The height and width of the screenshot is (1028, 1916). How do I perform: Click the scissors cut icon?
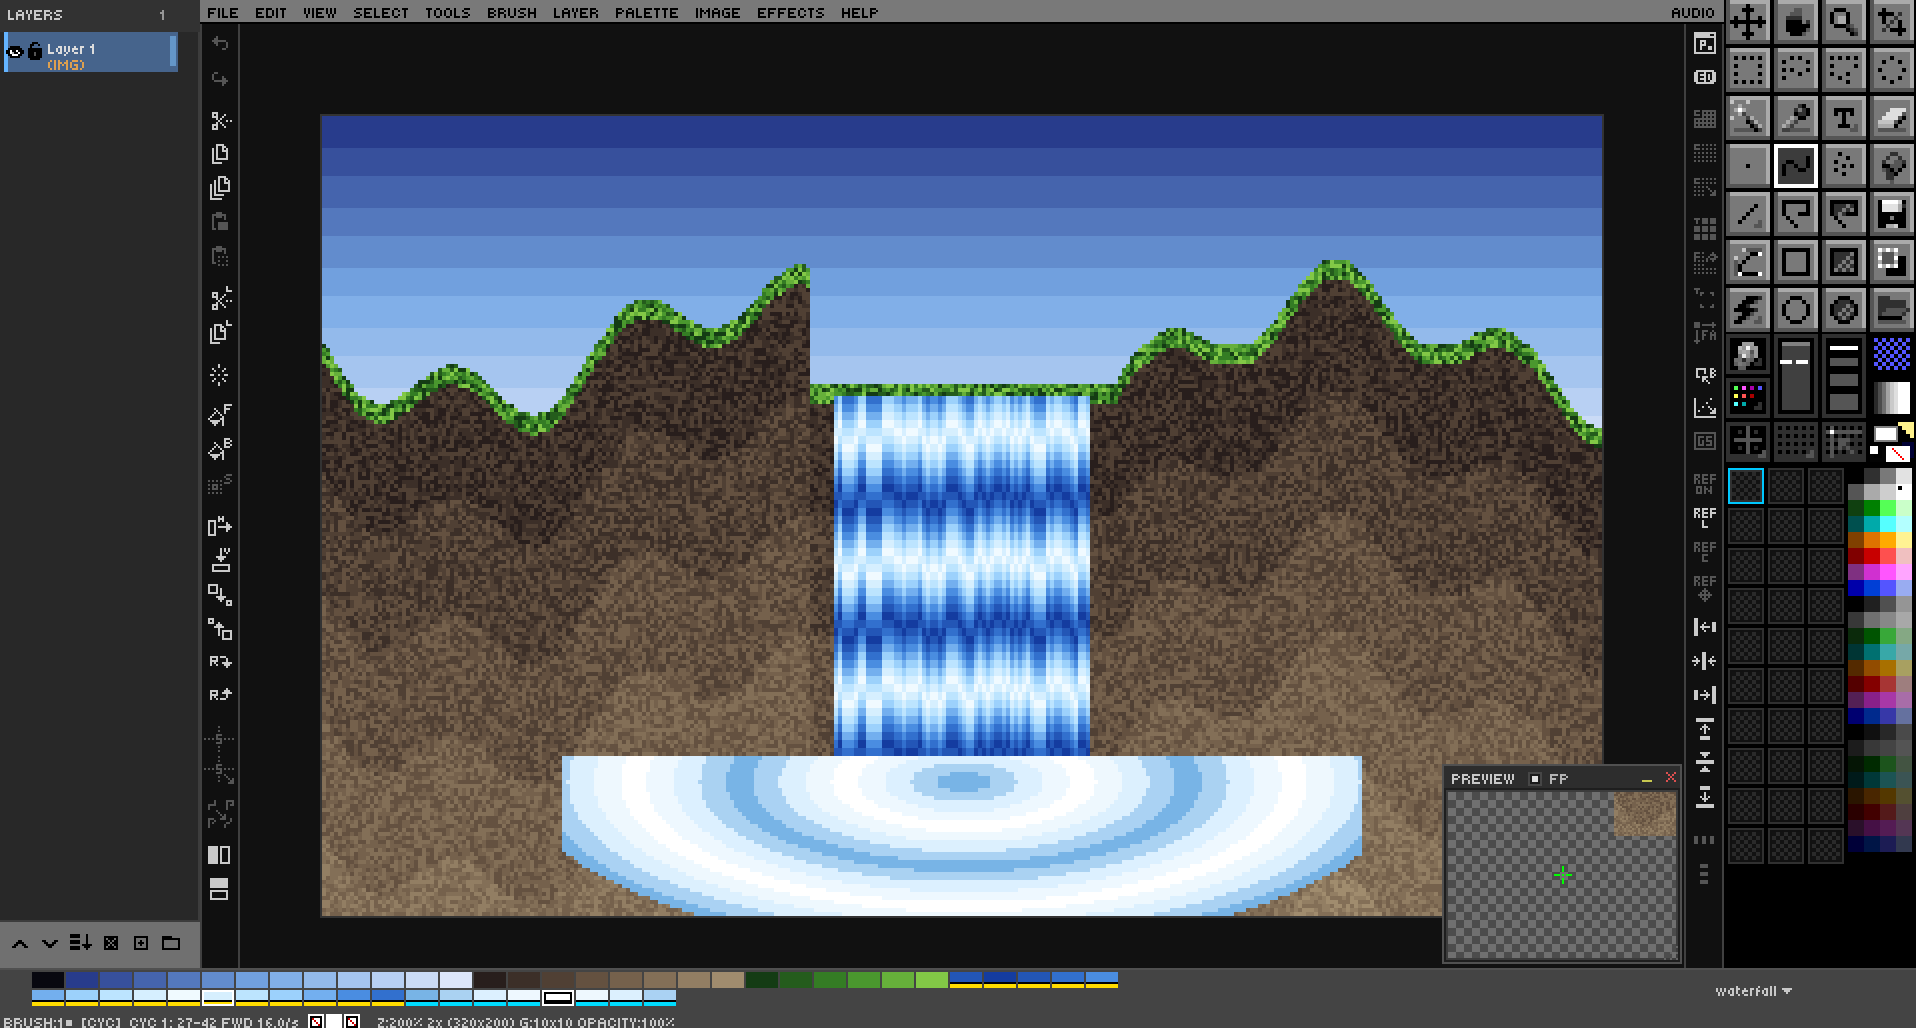click(x=220, y=120)
